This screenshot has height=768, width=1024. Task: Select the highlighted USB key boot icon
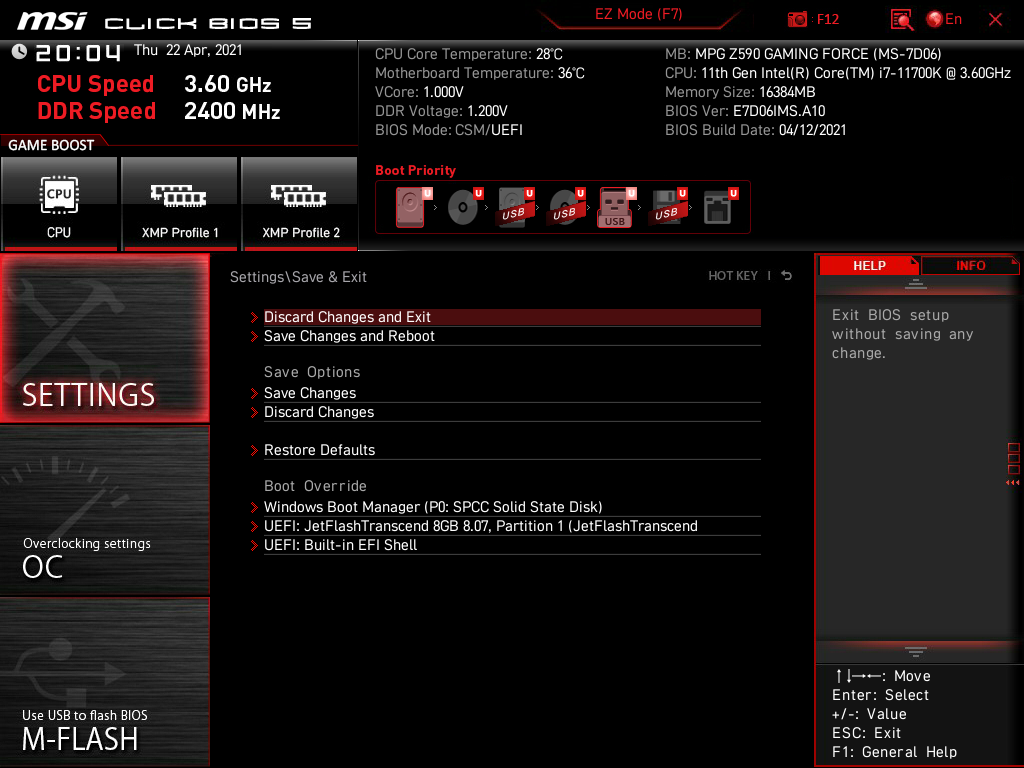pyautogui.click(x=616, y=208)
